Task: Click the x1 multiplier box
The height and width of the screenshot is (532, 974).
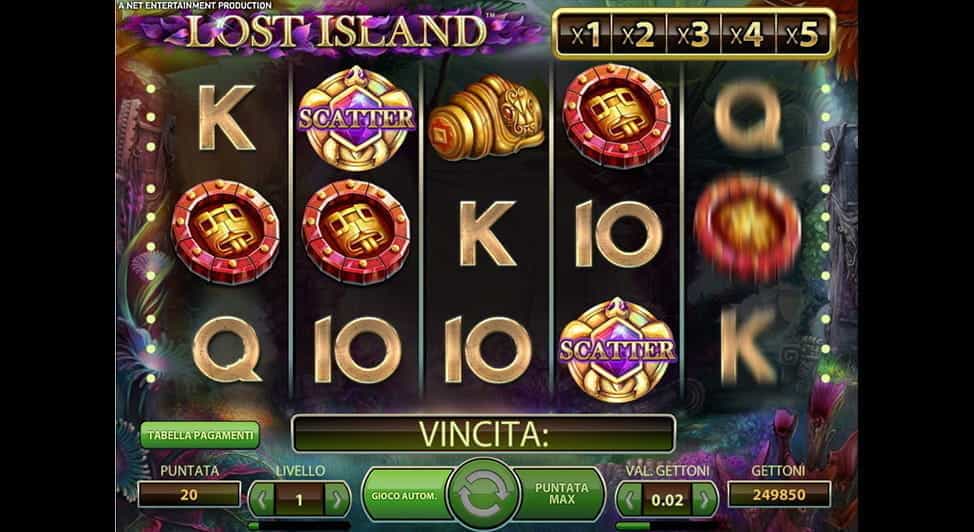Action: coord(585,35)
